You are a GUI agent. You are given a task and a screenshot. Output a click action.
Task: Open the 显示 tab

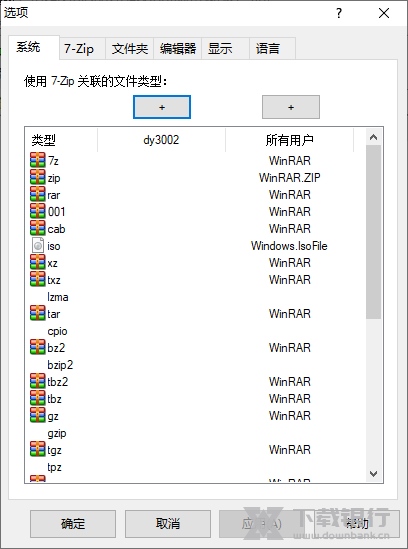click(226, 49)
